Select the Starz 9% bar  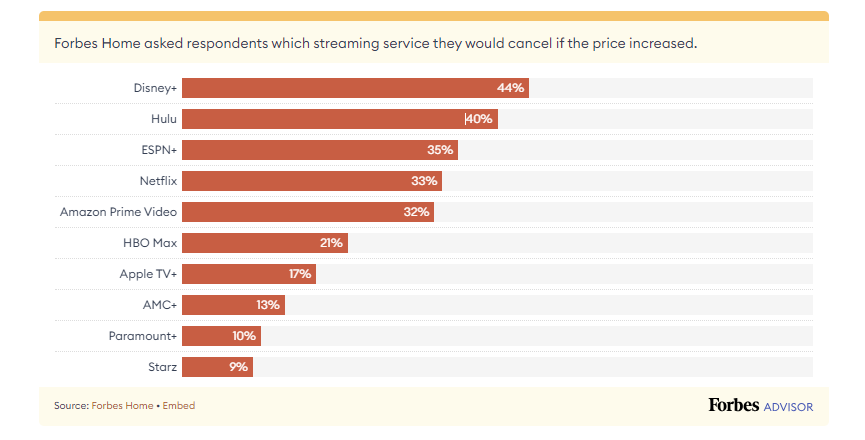point(217,367)
